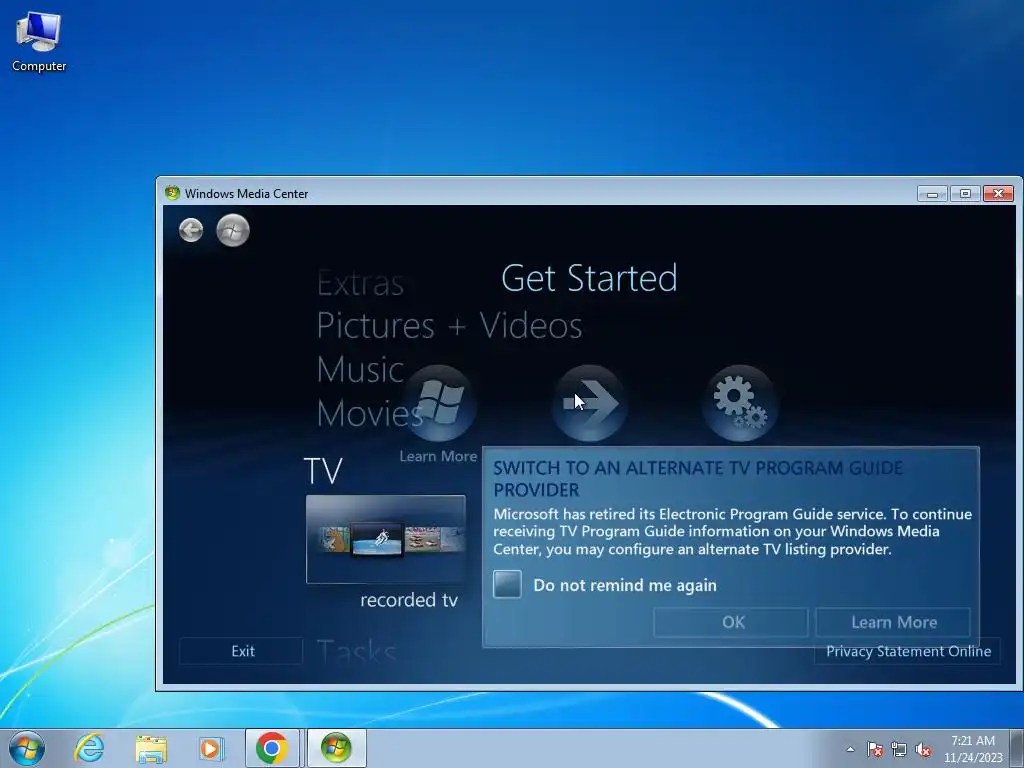Open Windows Explorer from taskbar

click(x=151, y=748)
